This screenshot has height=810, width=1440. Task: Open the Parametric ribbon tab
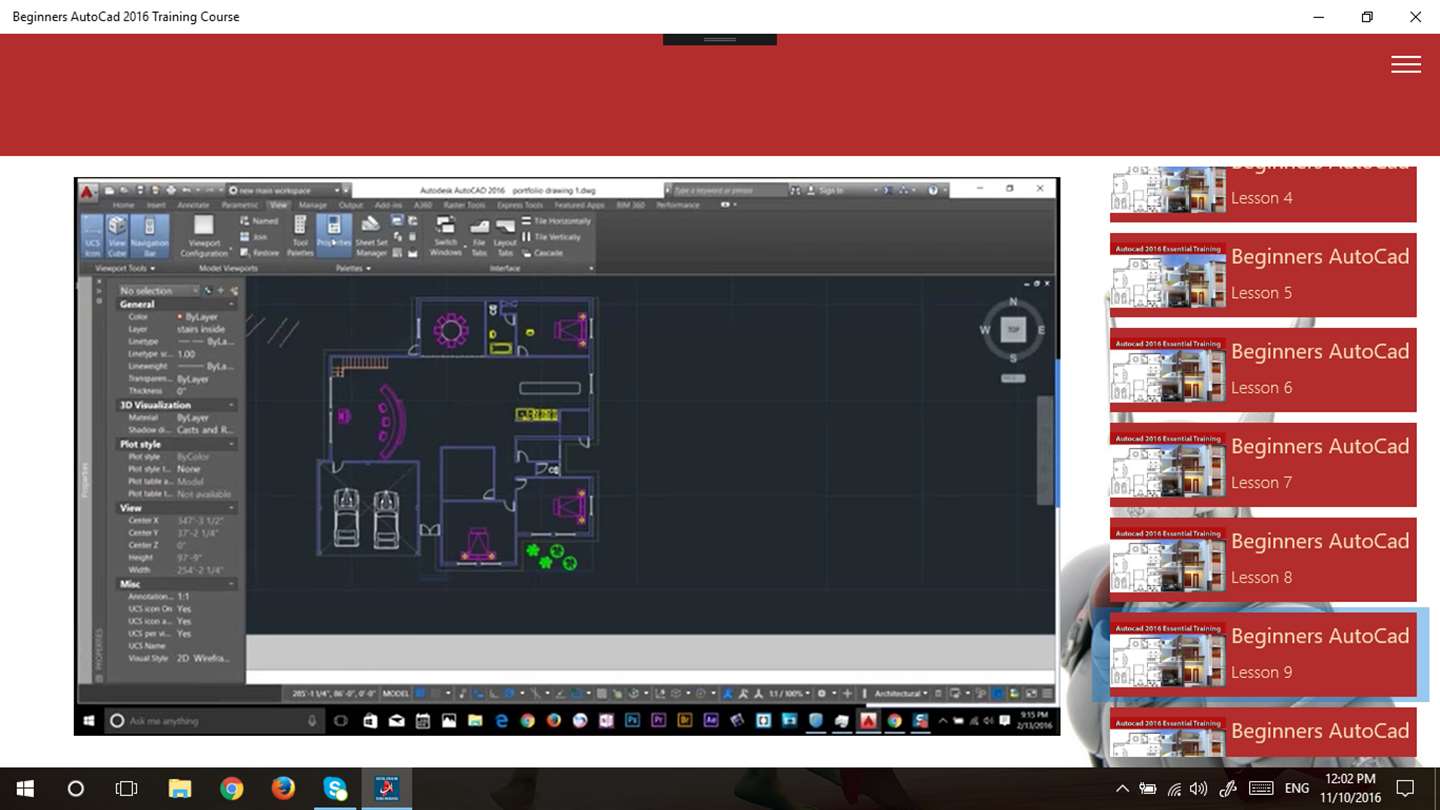(x=239, y=205)
